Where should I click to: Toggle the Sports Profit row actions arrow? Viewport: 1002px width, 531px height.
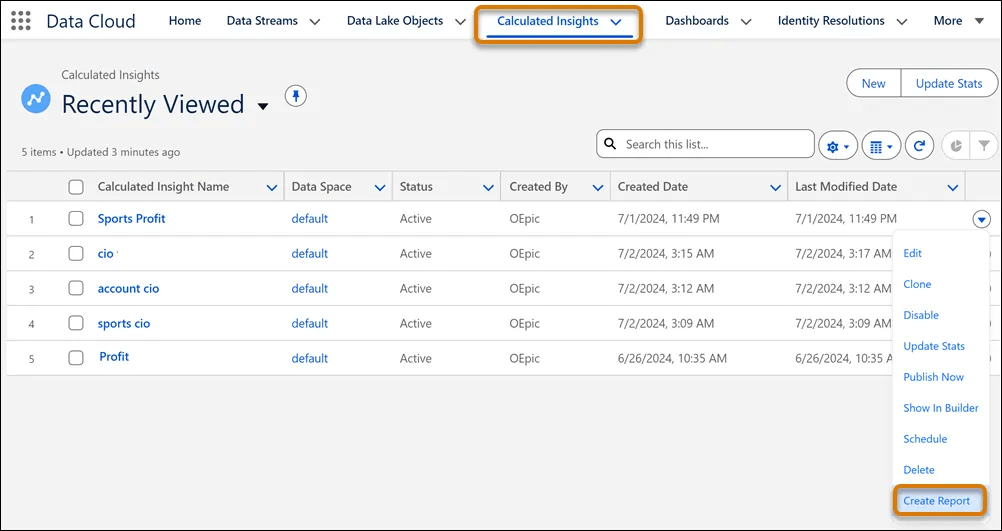[982, 220]
